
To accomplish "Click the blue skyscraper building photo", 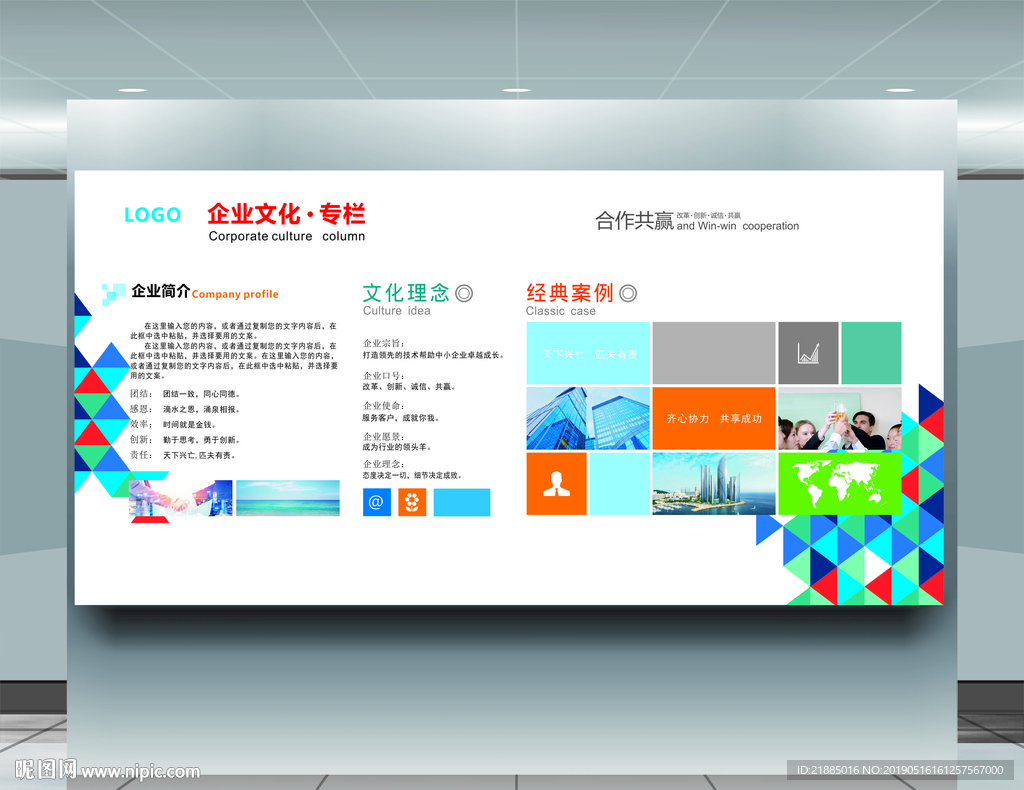I will pyautogui.click(x=588, y=419).
